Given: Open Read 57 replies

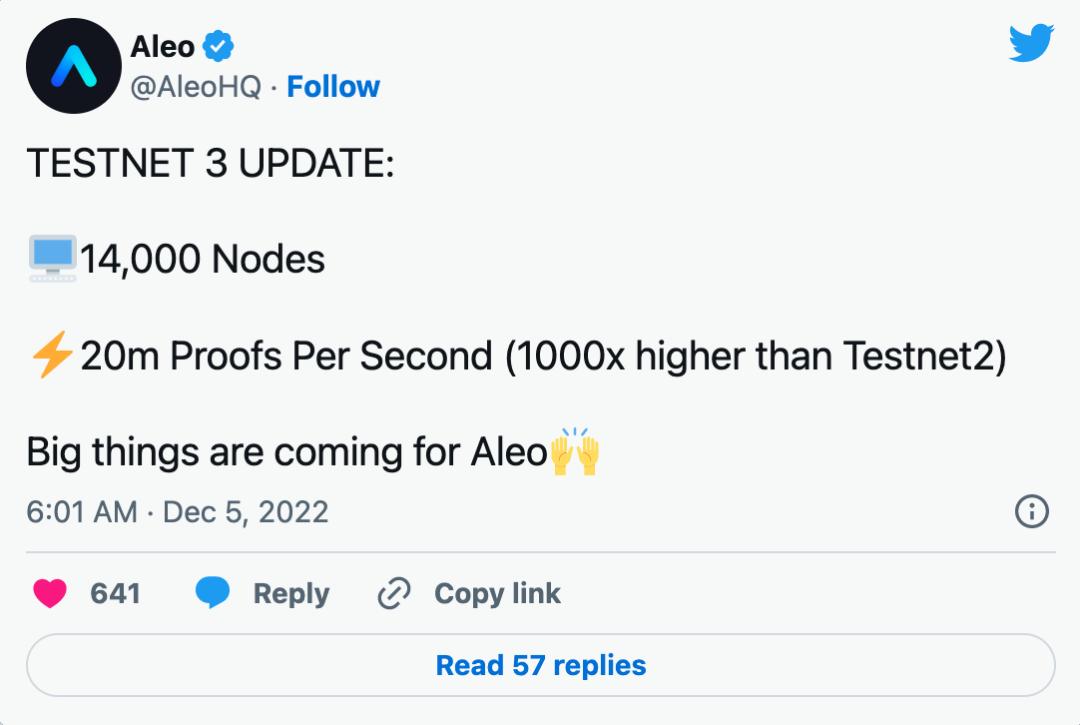Looking at the screenshot, I should [x=540, y=665].
